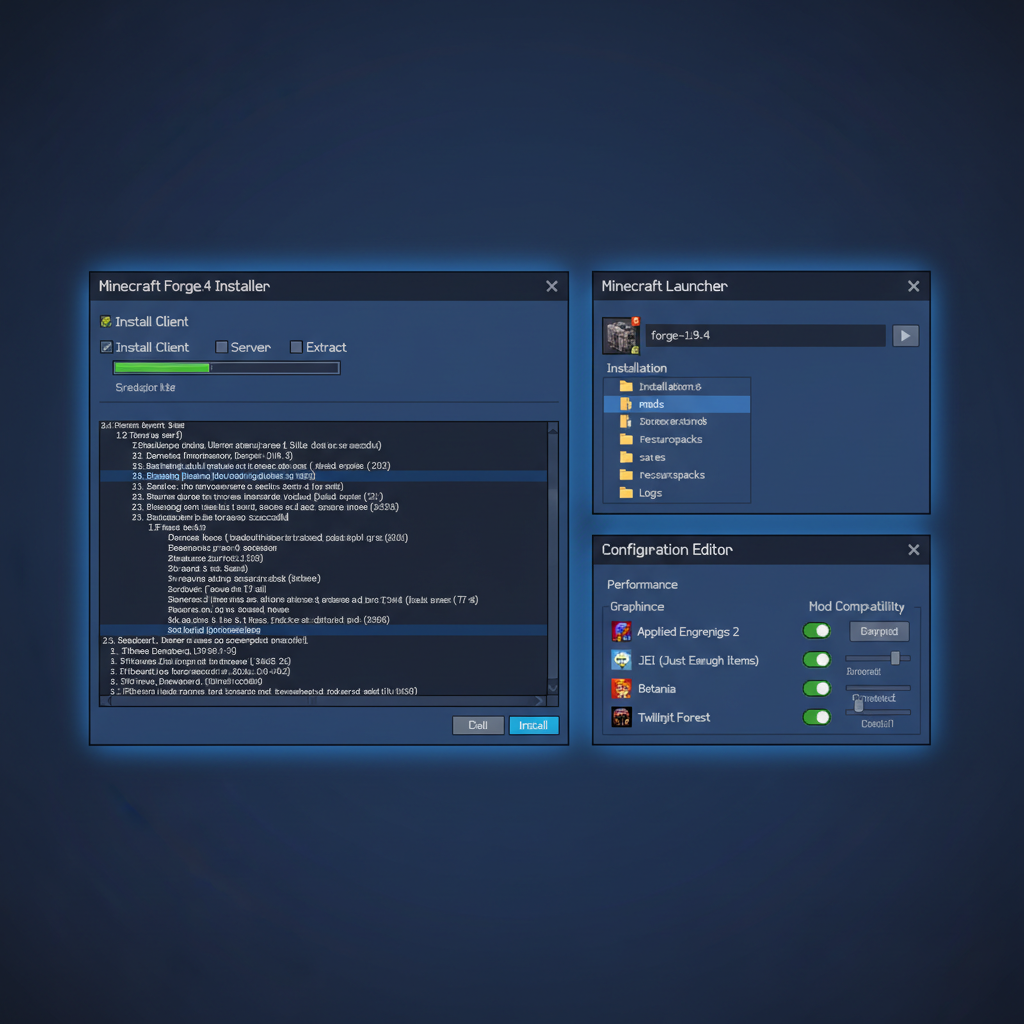Click the folder icon beside Sorexerstands
1024x1024 pixels.
pos(626,422)
